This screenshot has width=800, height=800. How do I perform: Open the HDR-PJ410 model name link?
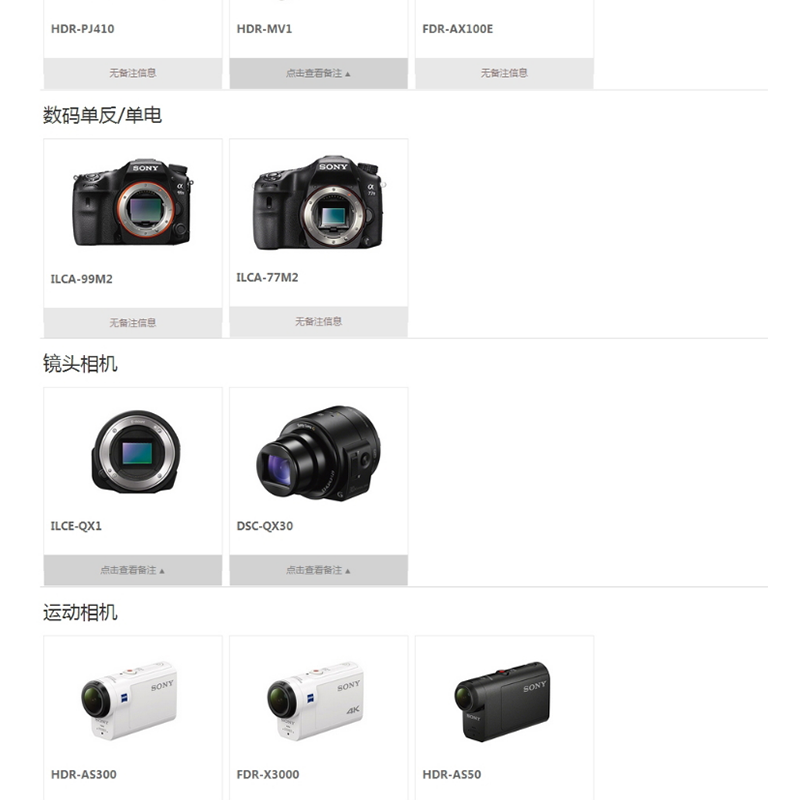point(83,29)
